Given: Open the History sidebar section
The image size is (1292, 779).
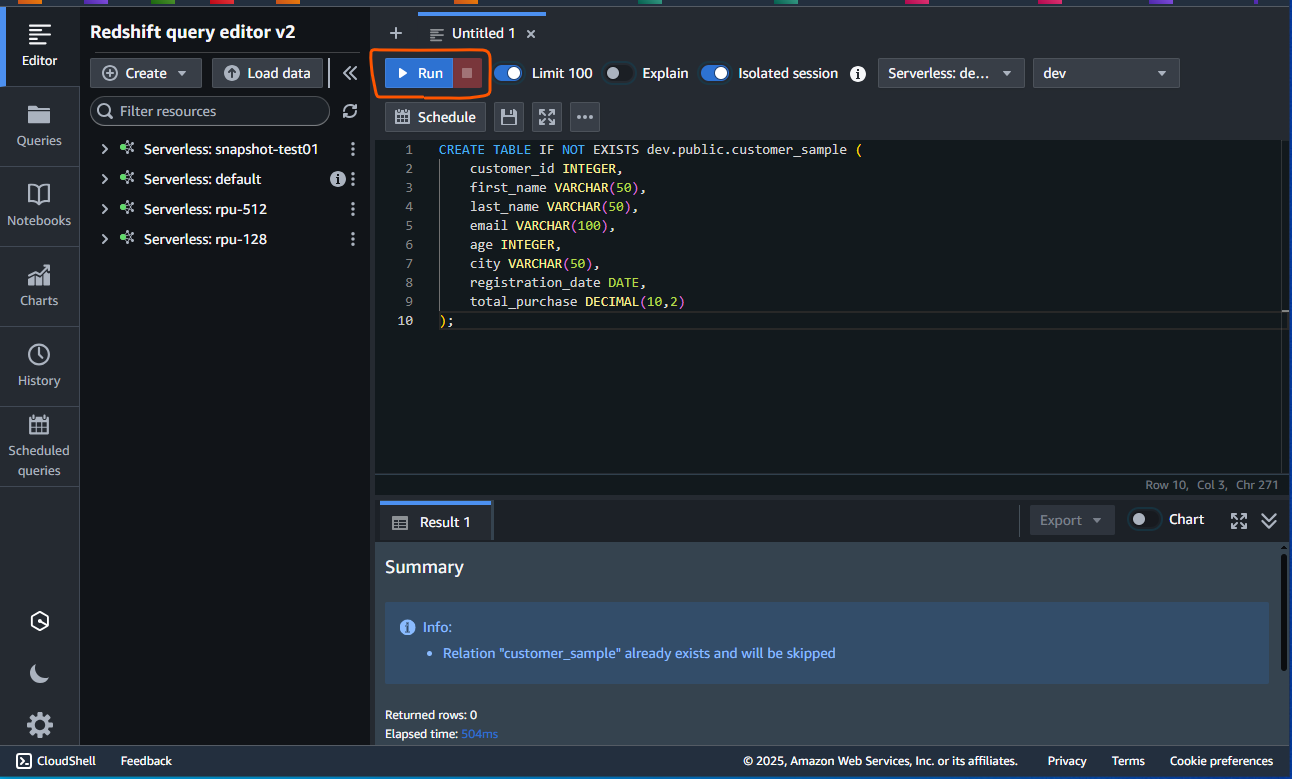Looking at the screenshot, I should [x=39, y=366].
